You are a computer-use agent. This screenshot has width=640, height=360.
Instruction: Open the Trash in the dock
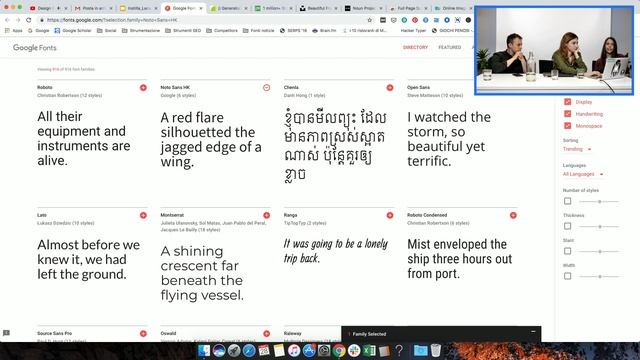pyautogui.click(x=436, y=350)
